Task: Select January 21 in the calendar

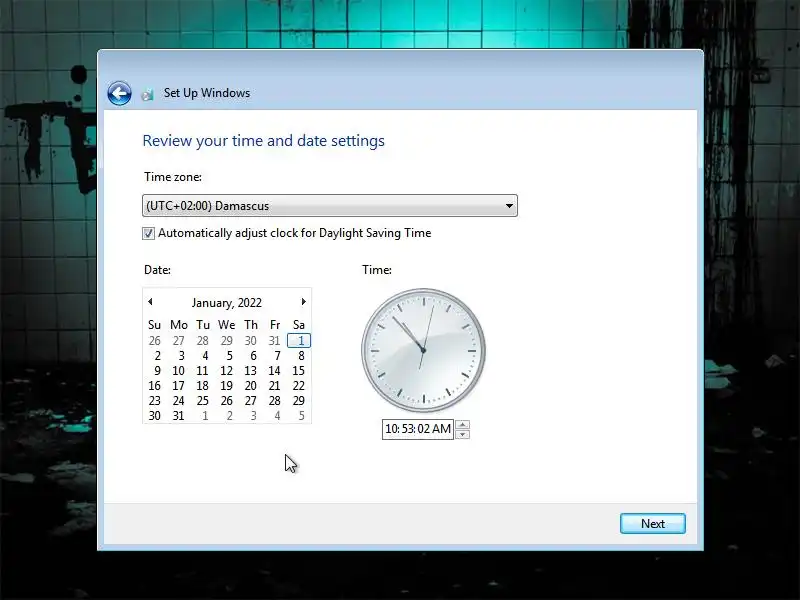Action: (x=274, y=386)
